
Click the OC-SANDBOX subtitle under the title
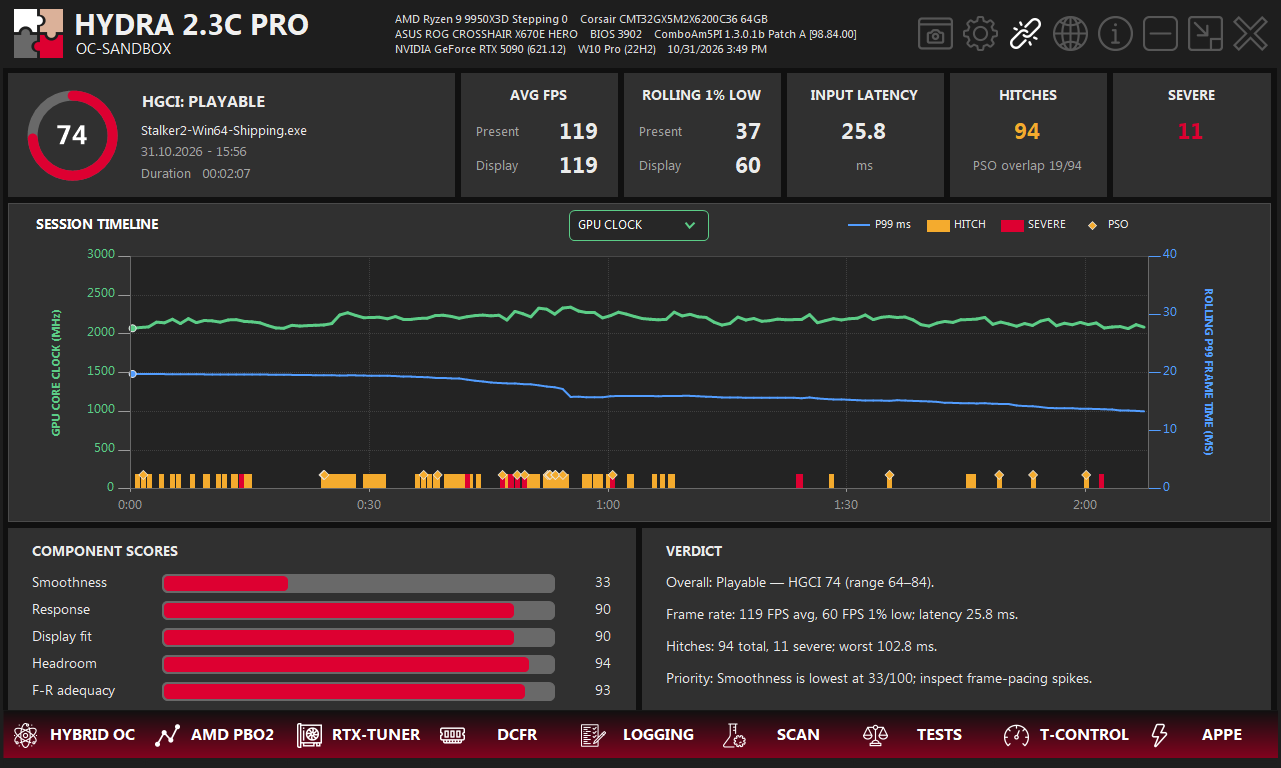tap(123, 48)
